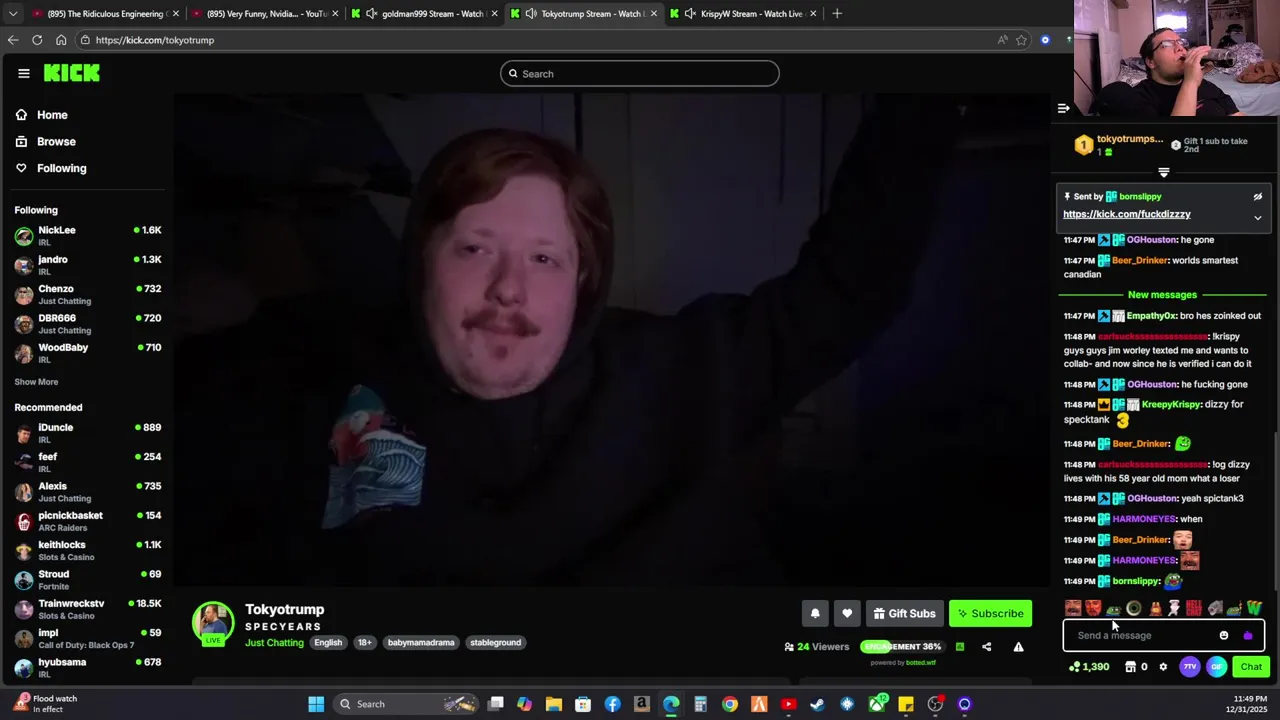Expand the pinned message chevron
The width and height of the screenshot is (1280, 720).
(x=1258, y=218)
